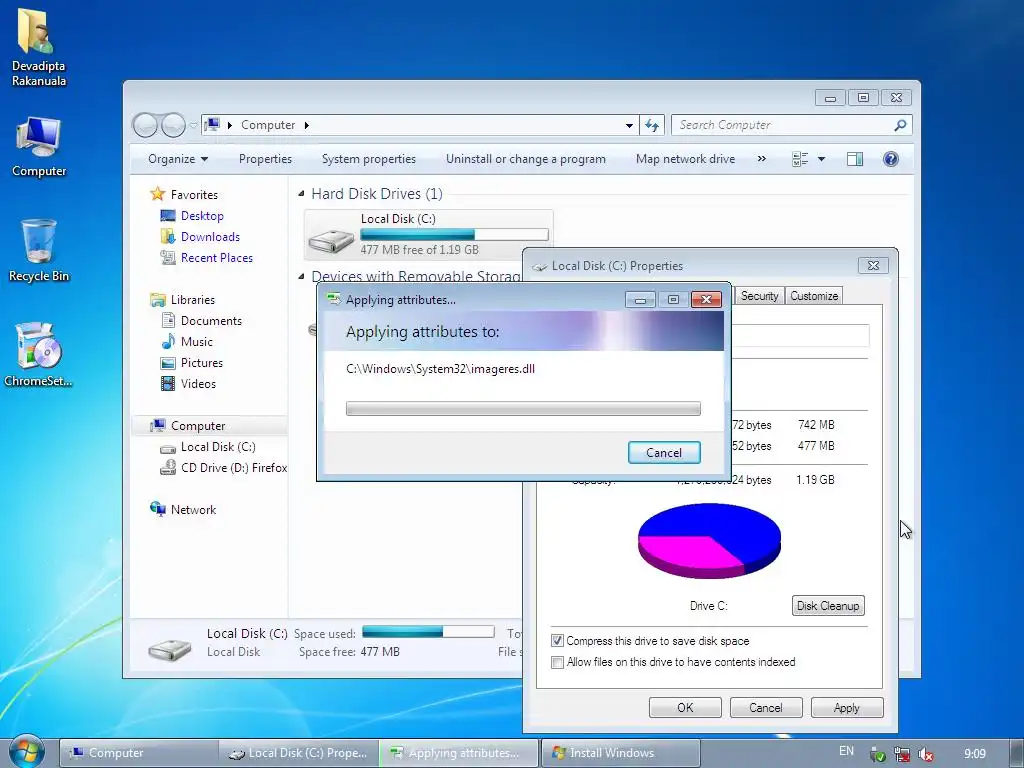Click the search magnifier icon
Image resolution: width=1024 pixels, height=768 pixels.
[x=900, y=125]
